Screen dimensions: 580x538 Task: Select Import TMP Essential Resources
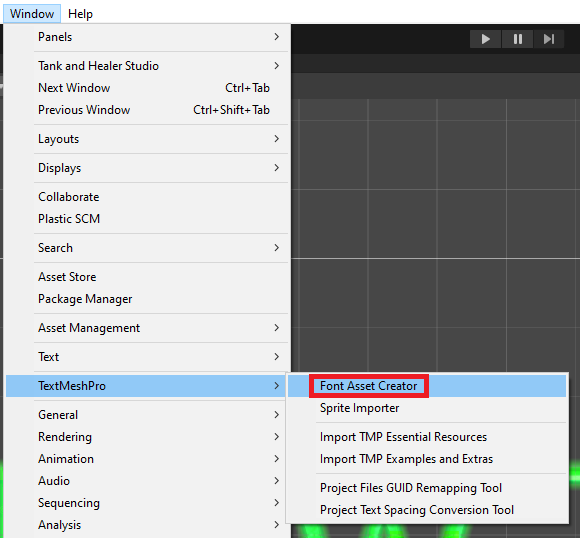(427, 437)
